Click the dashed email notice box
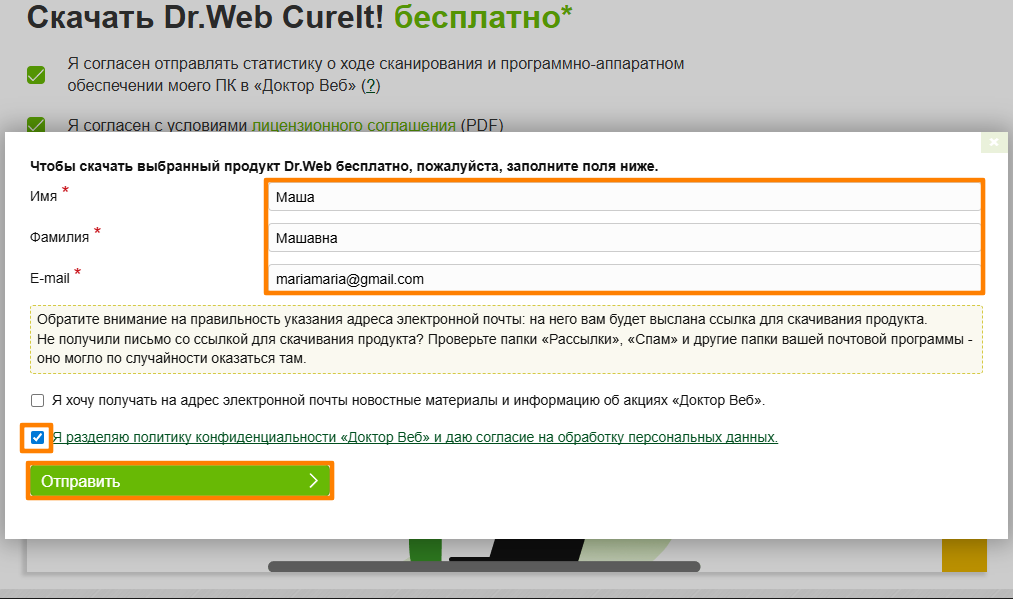1013x599 pixels. click(506, 339)
